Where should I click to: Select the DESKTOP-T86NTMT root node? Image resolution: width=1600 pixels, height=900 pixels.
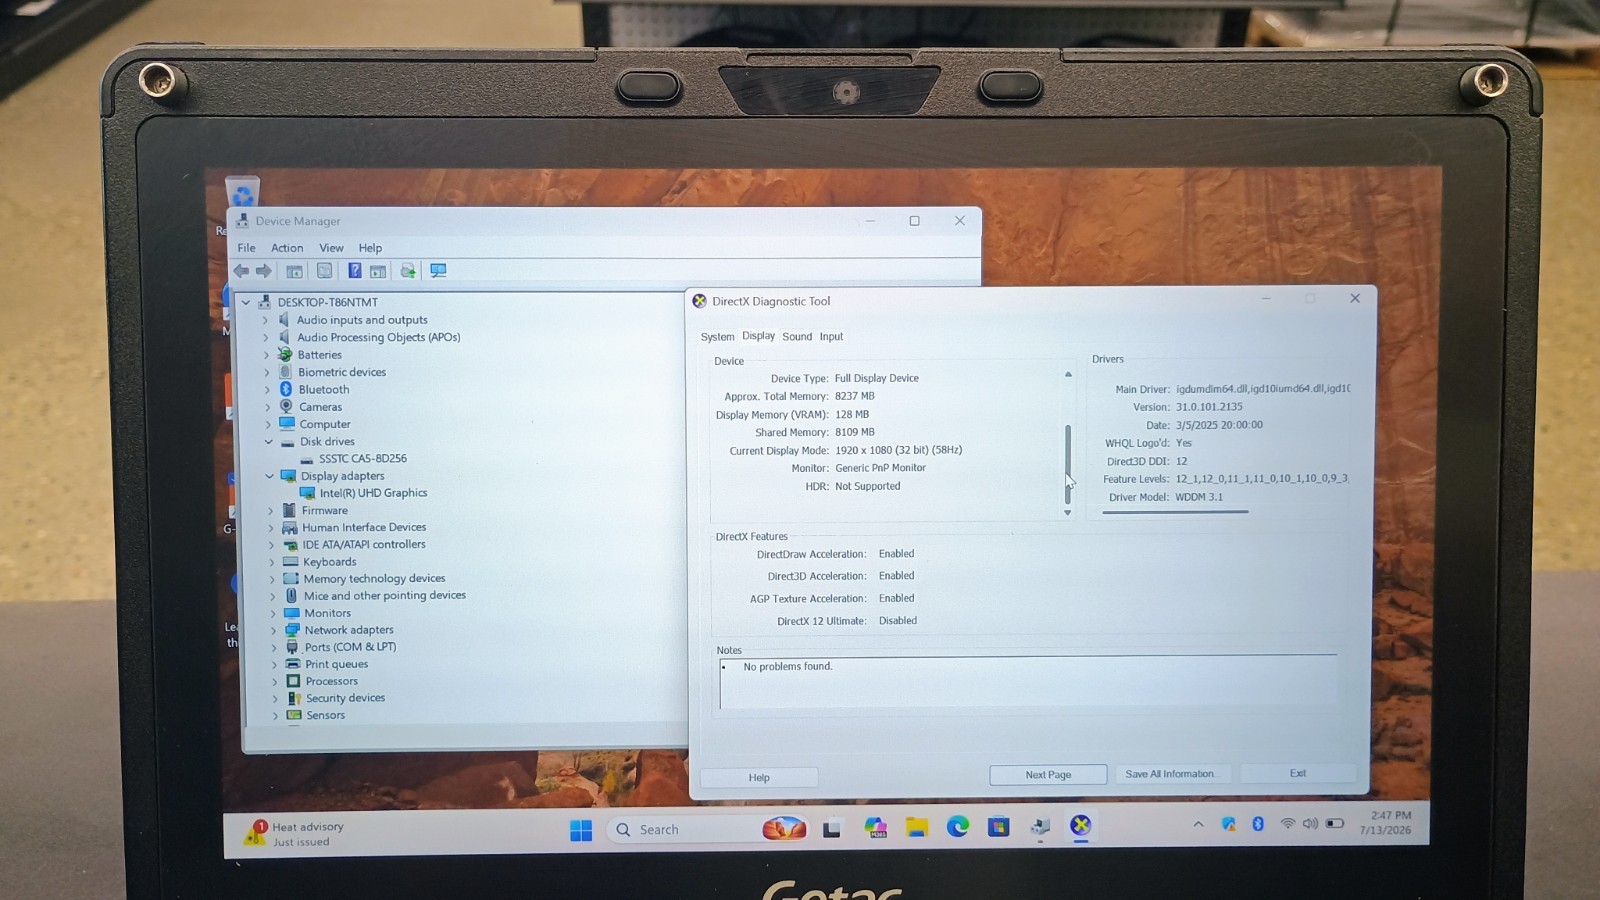327,302
